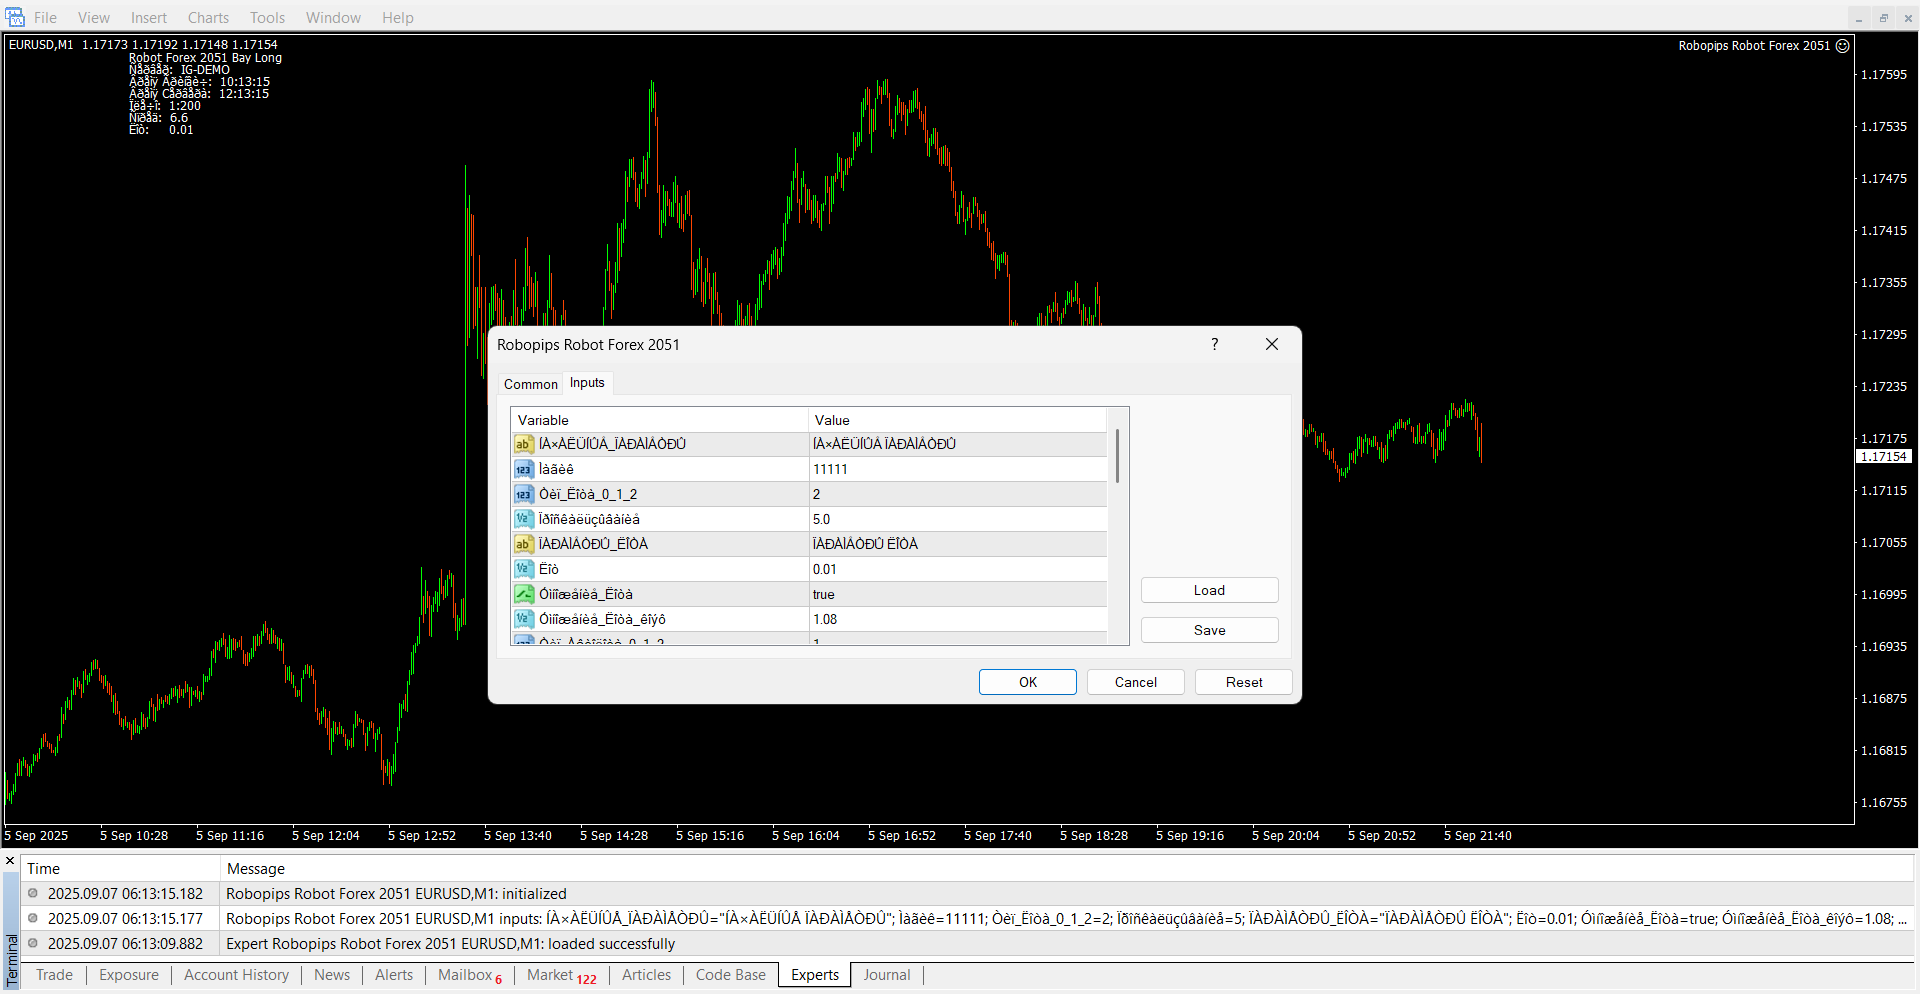This screenshot has width=1920, height=994.
Task: Click the expert advisor smiley face icon
Action: pos(1842,46)
